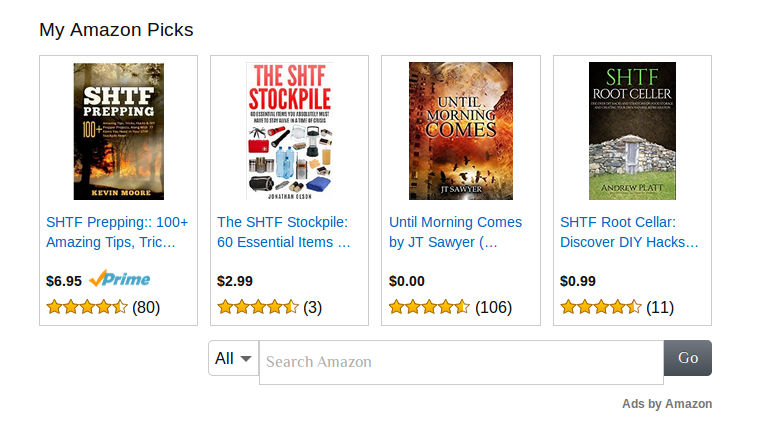Expand the All category dropdown
759x441 pixels.
click(x=233, y=358)
